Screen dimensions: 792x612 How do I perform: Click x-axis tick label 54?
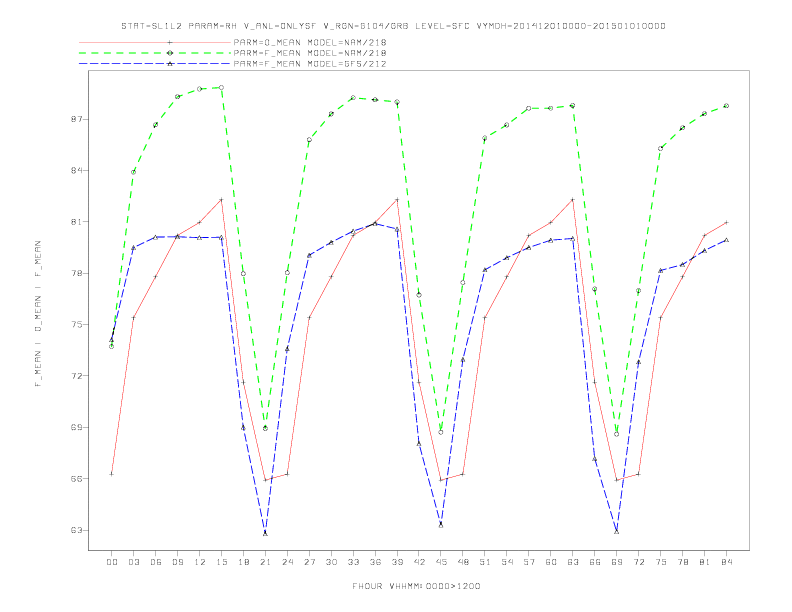507,562
